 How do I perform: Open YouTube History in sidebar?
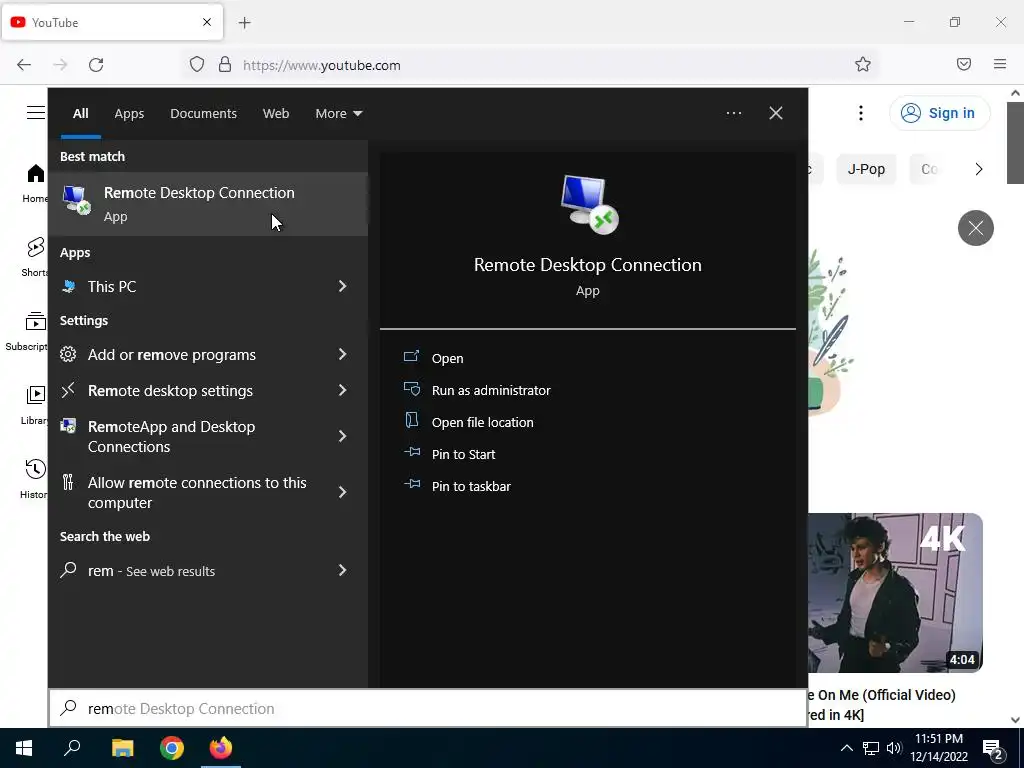pyautogui.click(x=34, y=479)
